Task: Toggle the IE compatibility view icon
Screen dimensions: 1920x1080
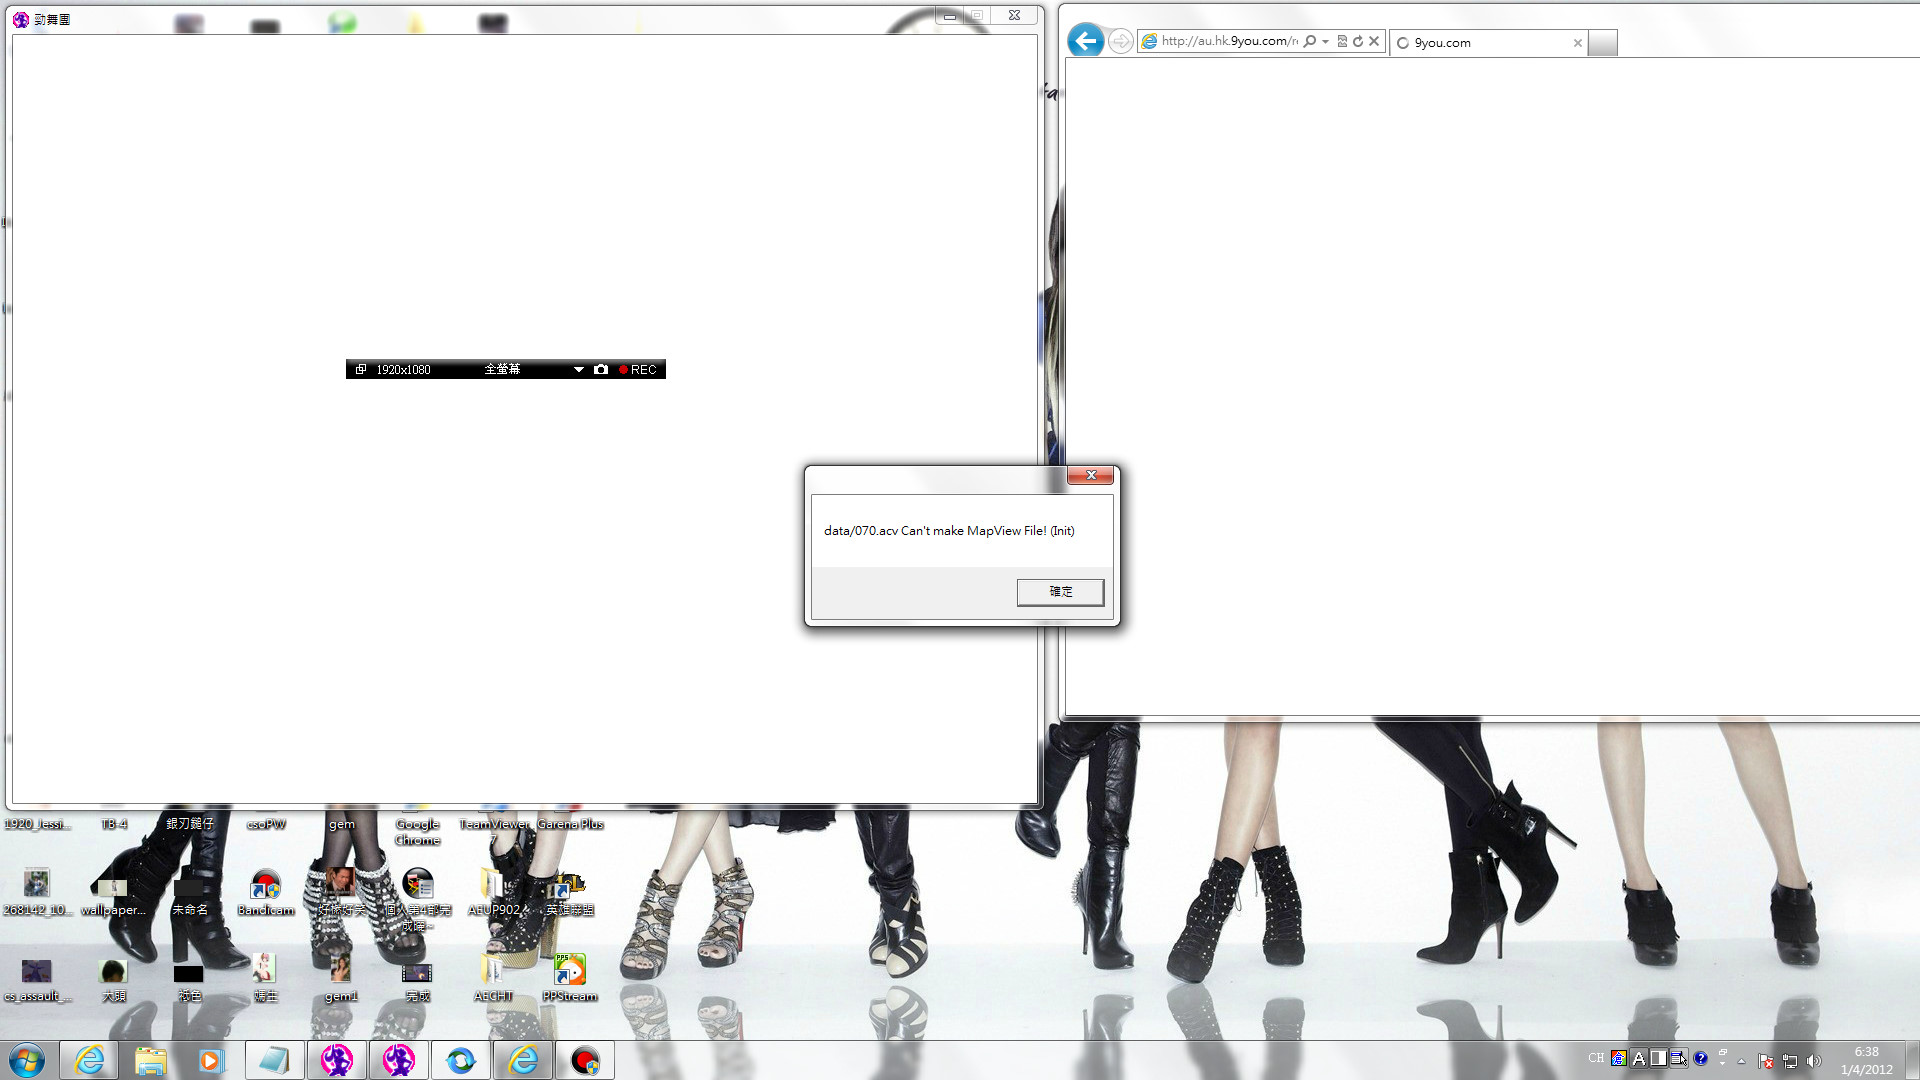Action: [1342, 41]
